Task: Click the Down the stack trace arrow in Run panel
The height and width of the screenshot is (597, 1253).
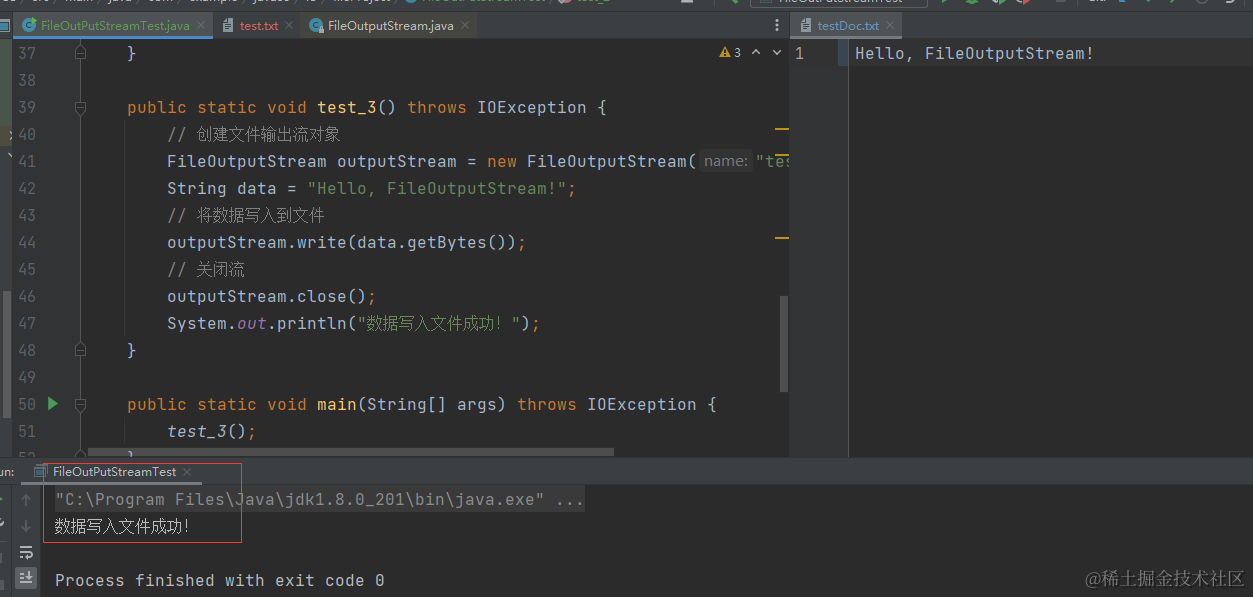Action: click(26, 526)
